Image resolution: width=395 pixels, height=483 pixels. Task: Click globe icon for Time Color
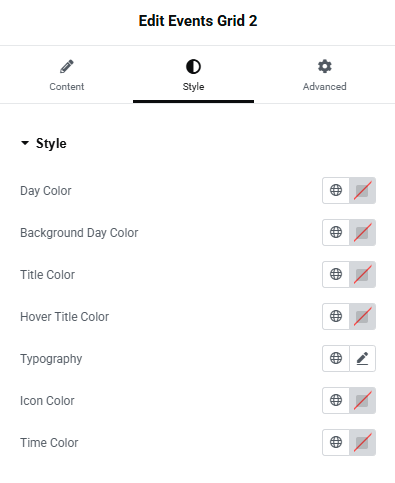[336, 442]
